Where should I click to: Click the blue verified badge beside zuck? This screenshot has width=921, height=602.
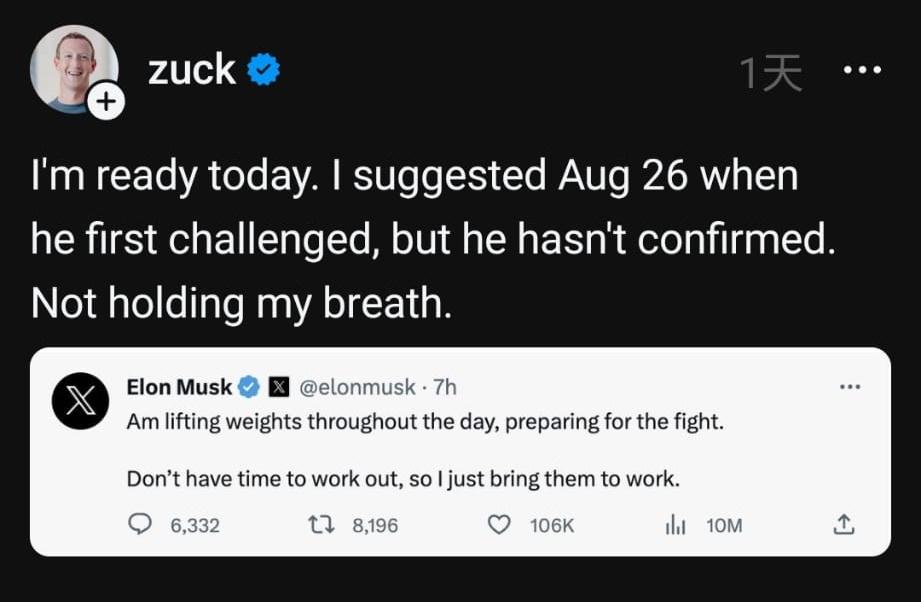(263, 70)
